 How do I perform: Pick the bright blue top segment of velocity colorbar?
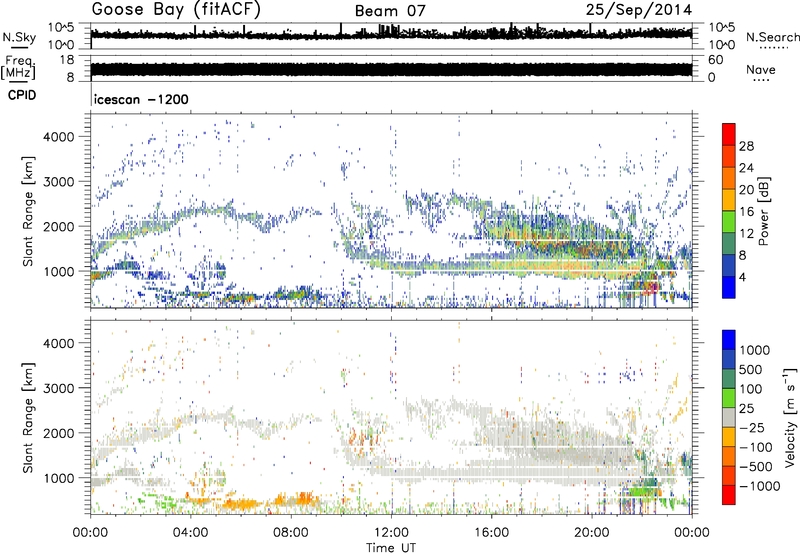[729, 340]
